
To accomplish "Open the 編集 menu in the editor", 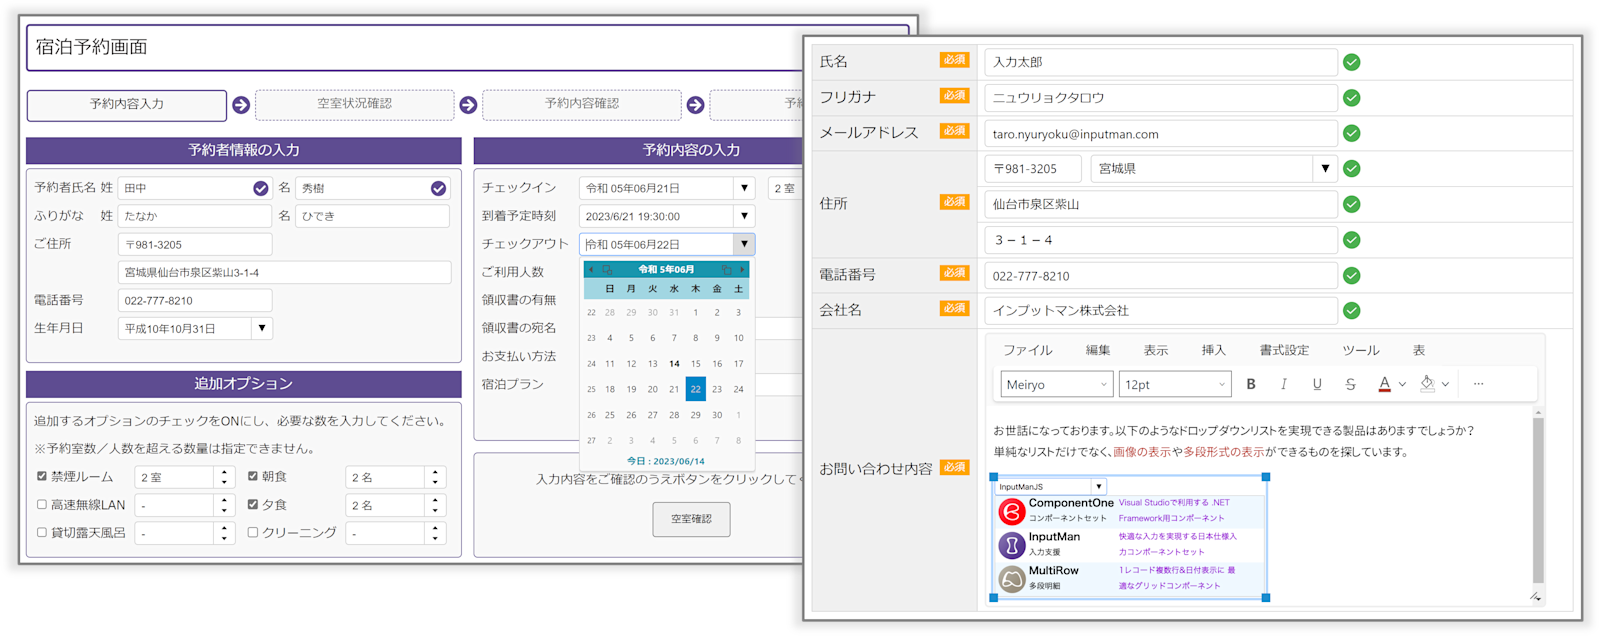I will point(1098,350).
